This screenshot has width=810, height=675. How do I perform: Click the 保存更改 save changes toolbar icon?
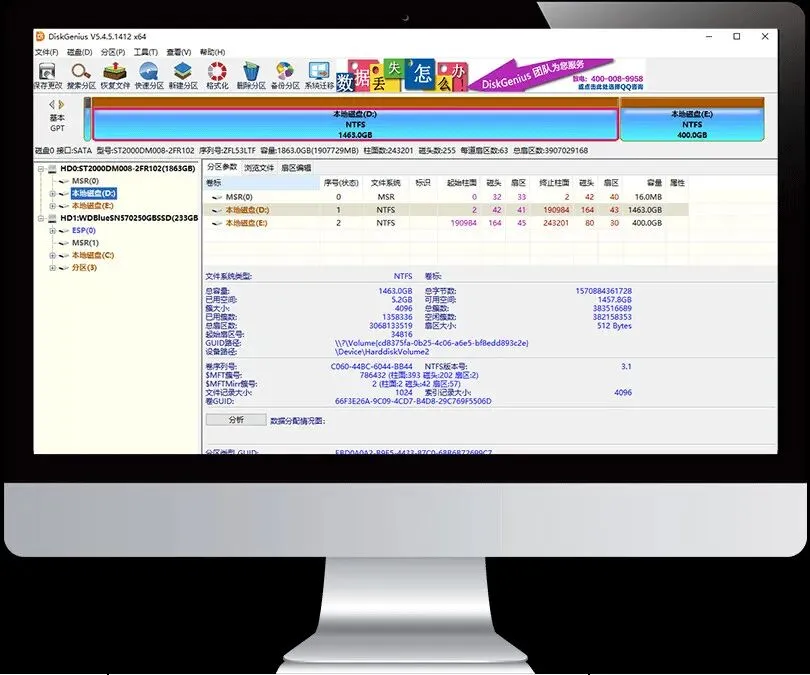48,76
